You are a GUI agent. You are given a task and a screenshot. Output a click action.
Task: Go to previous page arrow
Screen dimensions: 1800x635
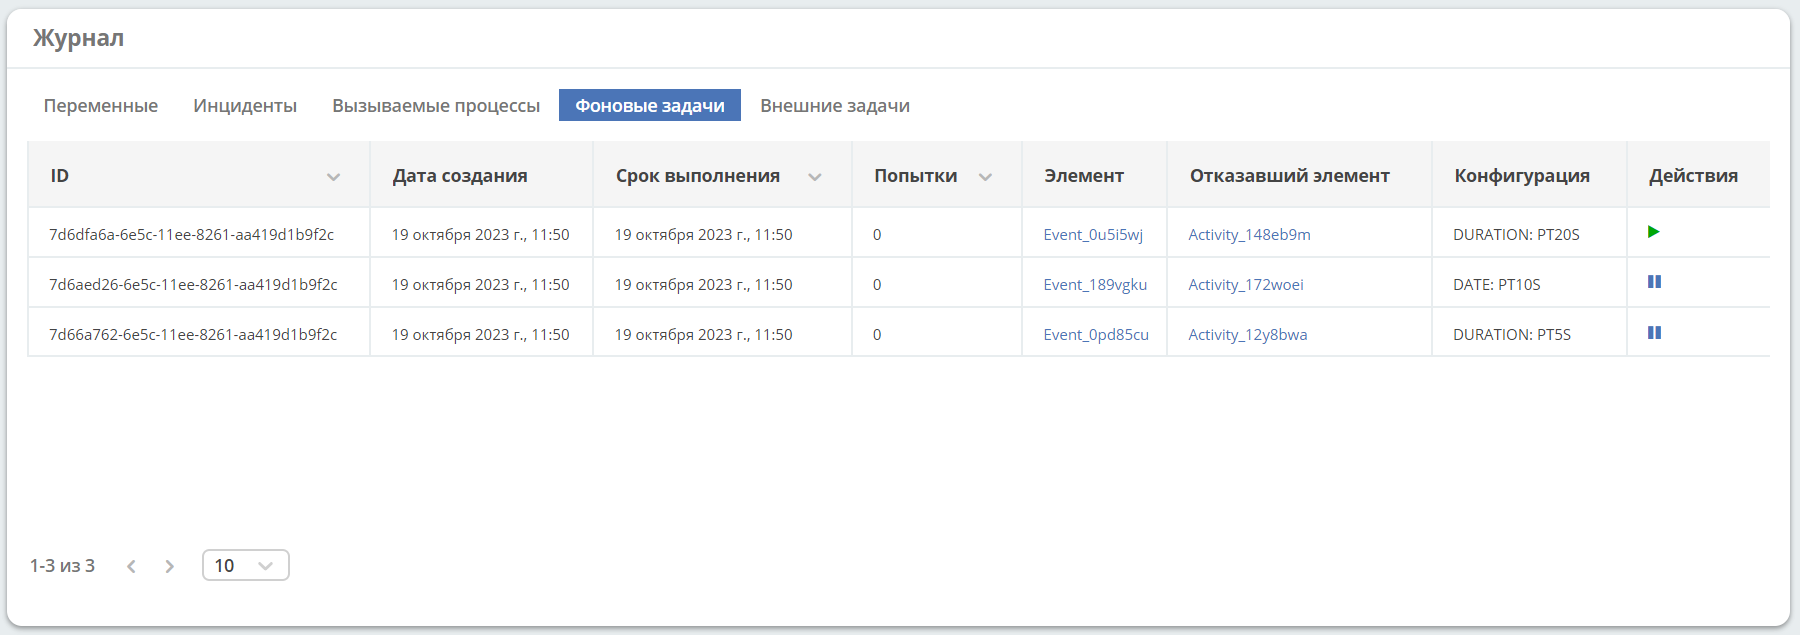131,566
